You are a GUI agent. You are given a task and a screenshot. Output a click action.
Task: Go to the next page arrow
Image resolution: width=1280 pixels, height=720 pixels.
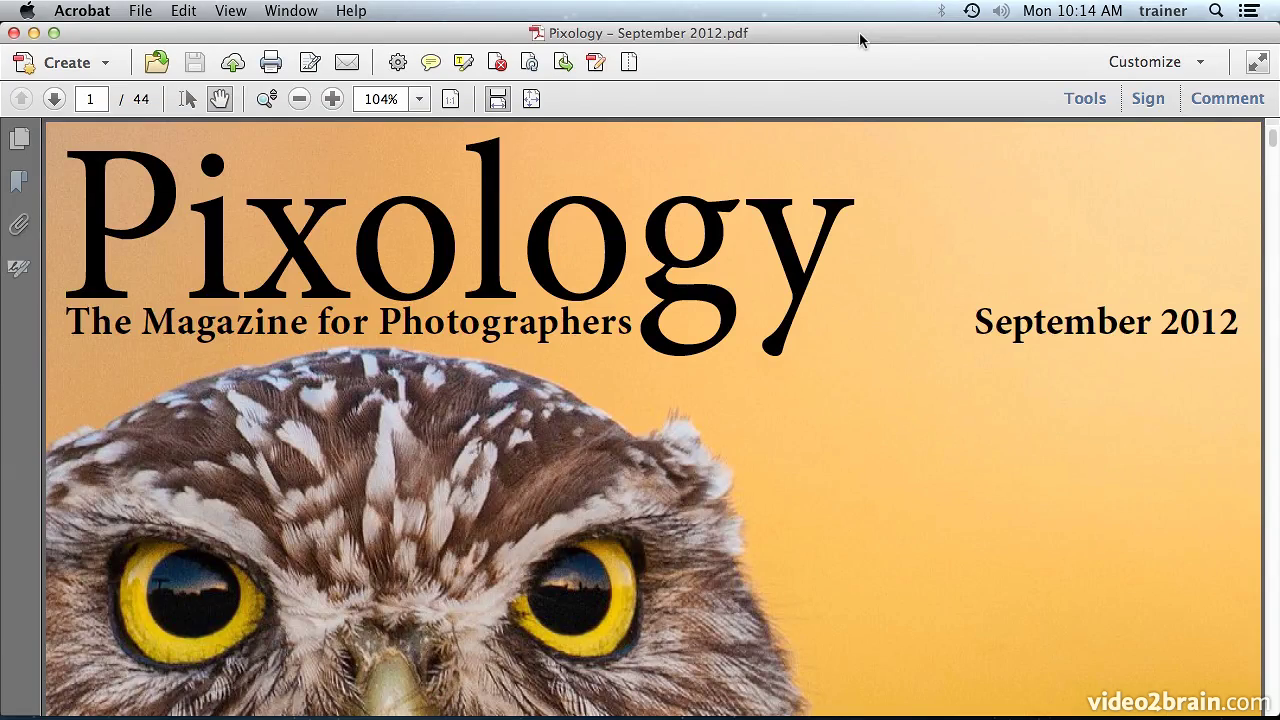point(54,99)
